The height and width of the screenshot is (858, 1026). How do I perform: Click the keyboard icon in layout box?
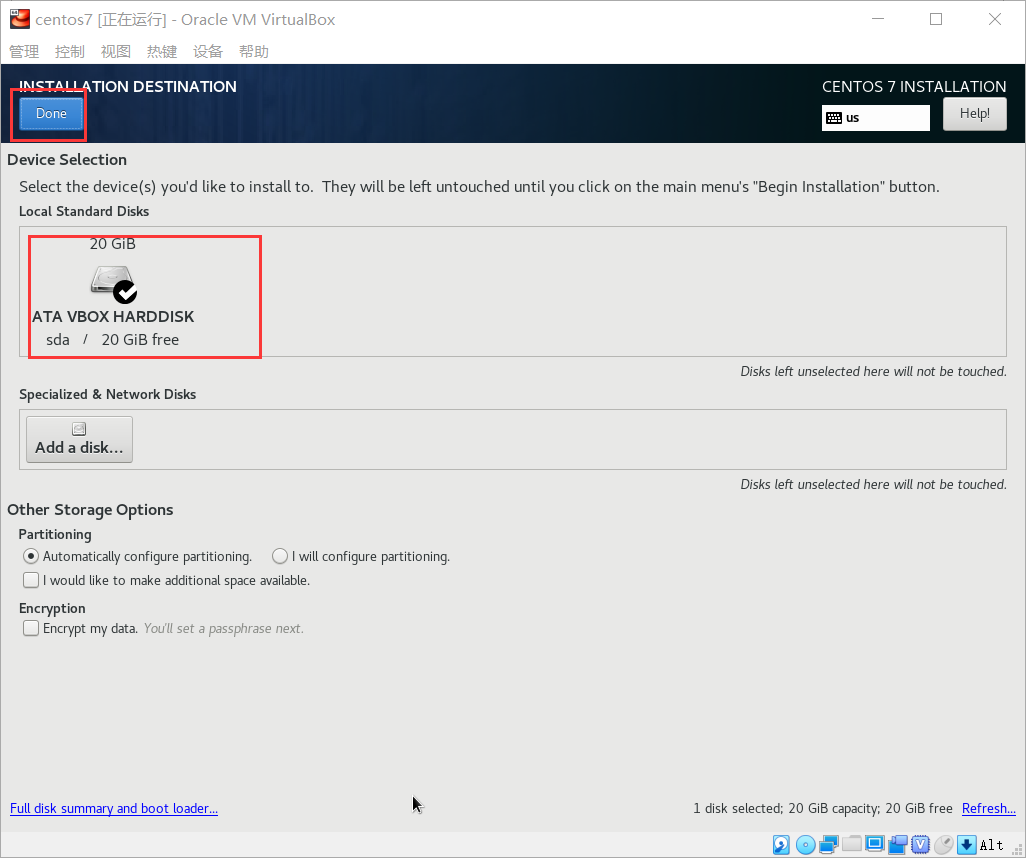(834, 118)
